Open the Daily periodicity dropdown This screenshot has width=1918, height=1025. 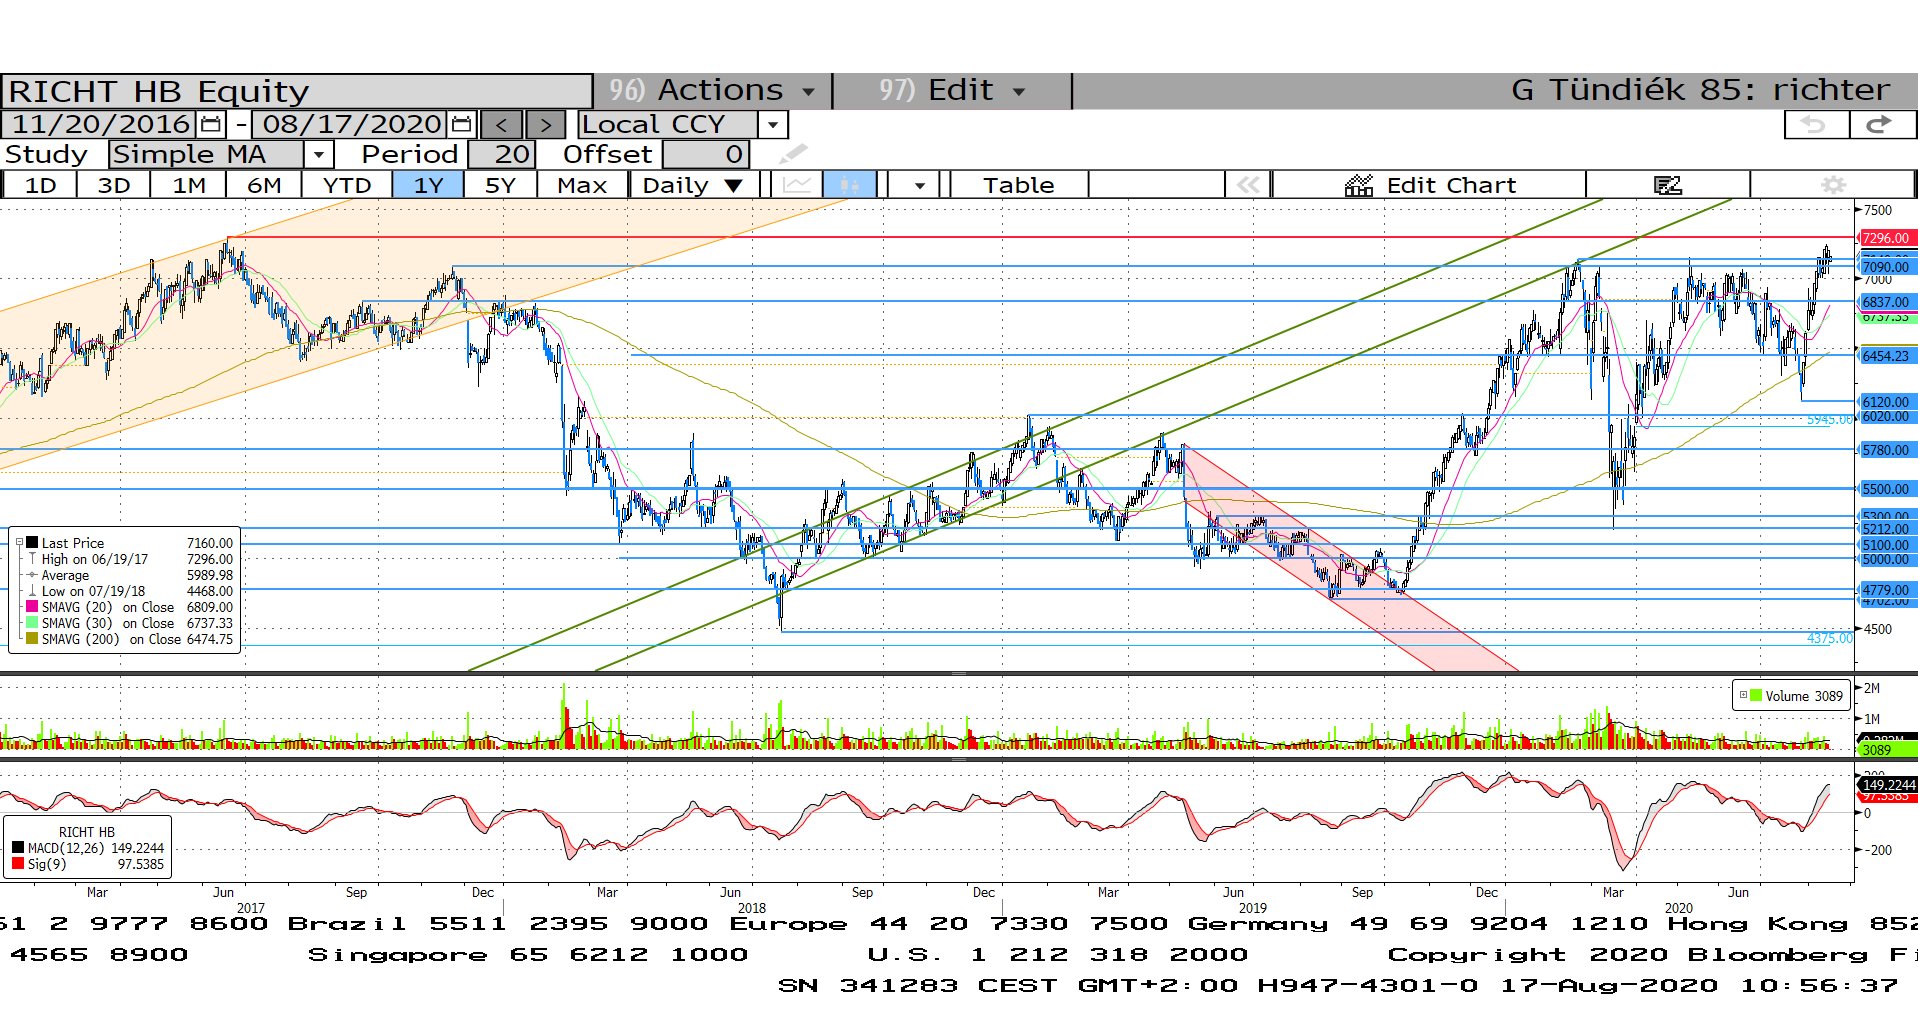[x=694, y=185]
